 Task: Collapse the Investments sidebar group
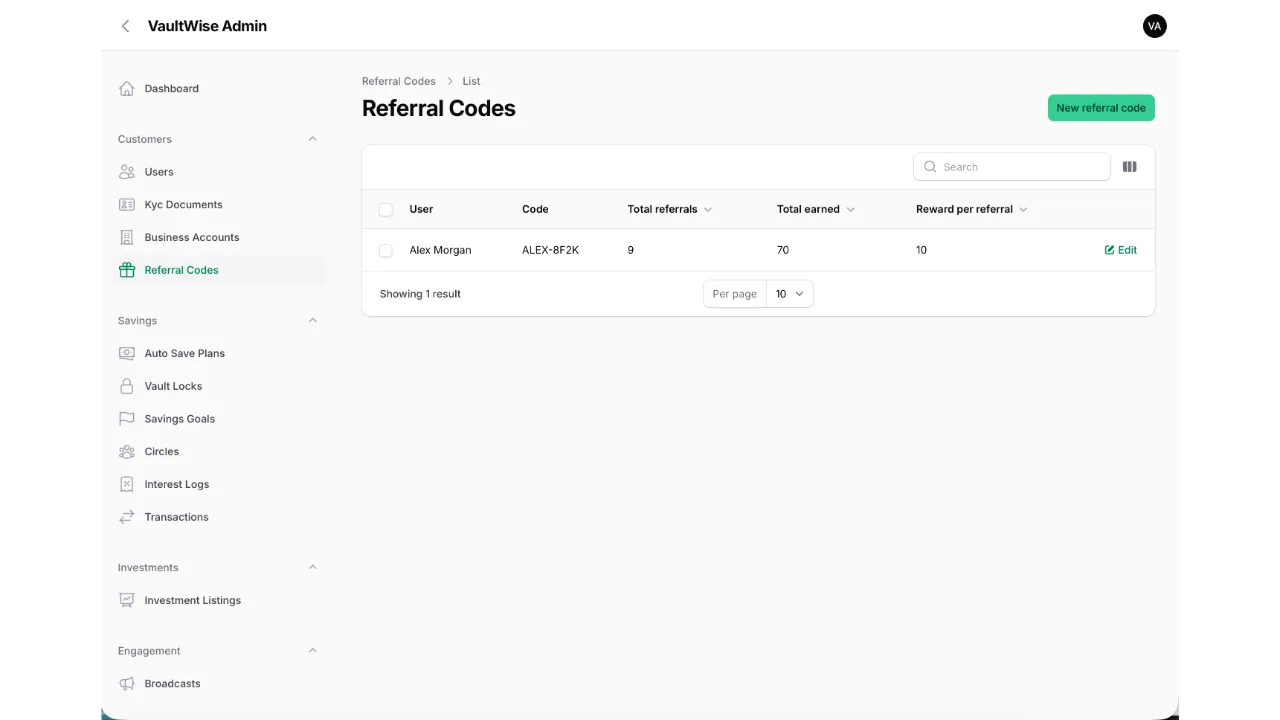coord(312,567)
